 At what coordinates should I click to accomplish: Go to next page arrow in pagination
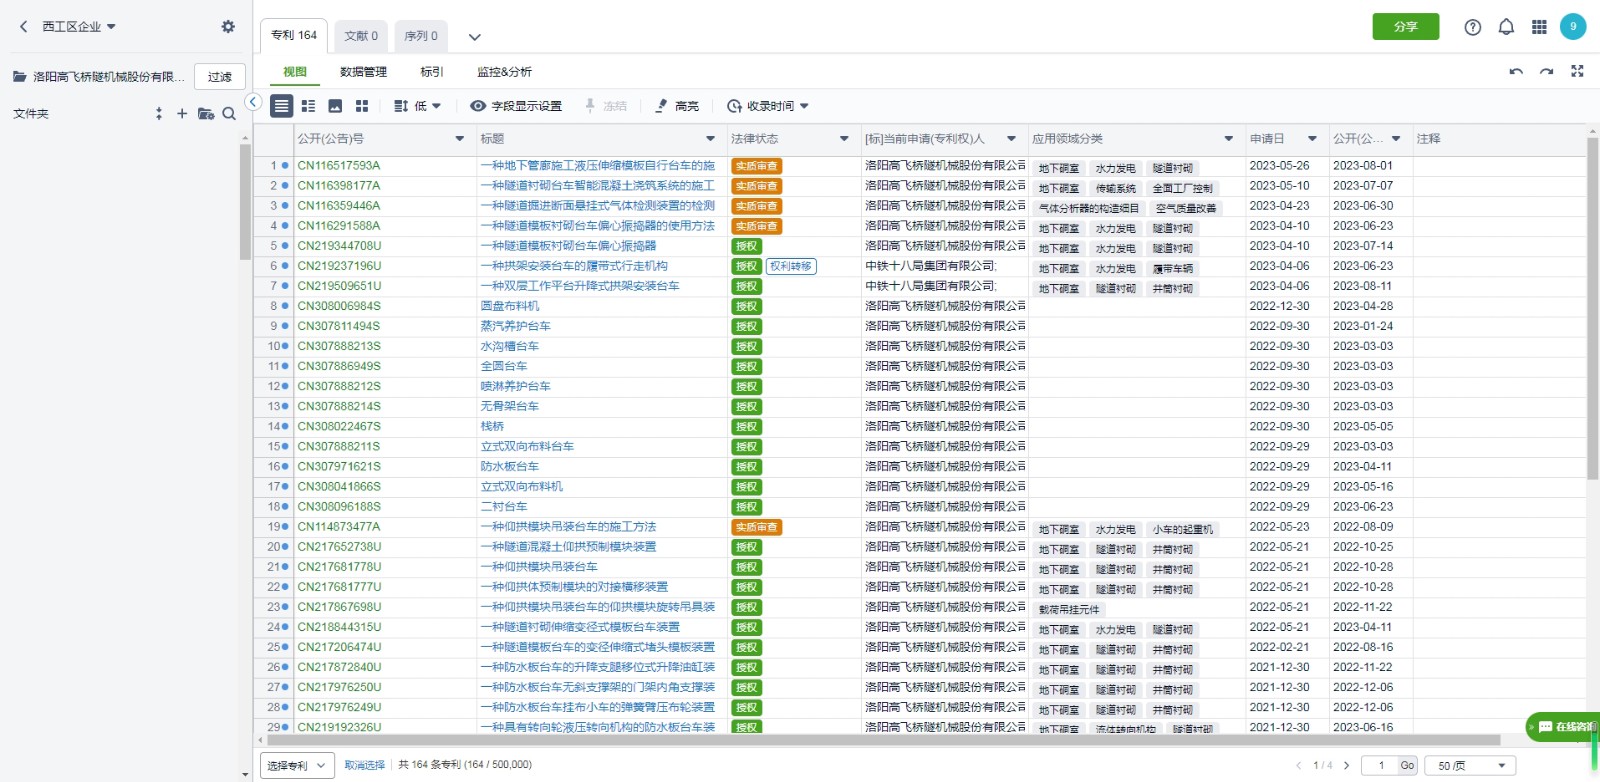pyautogui.click(x=1346, y=766)
